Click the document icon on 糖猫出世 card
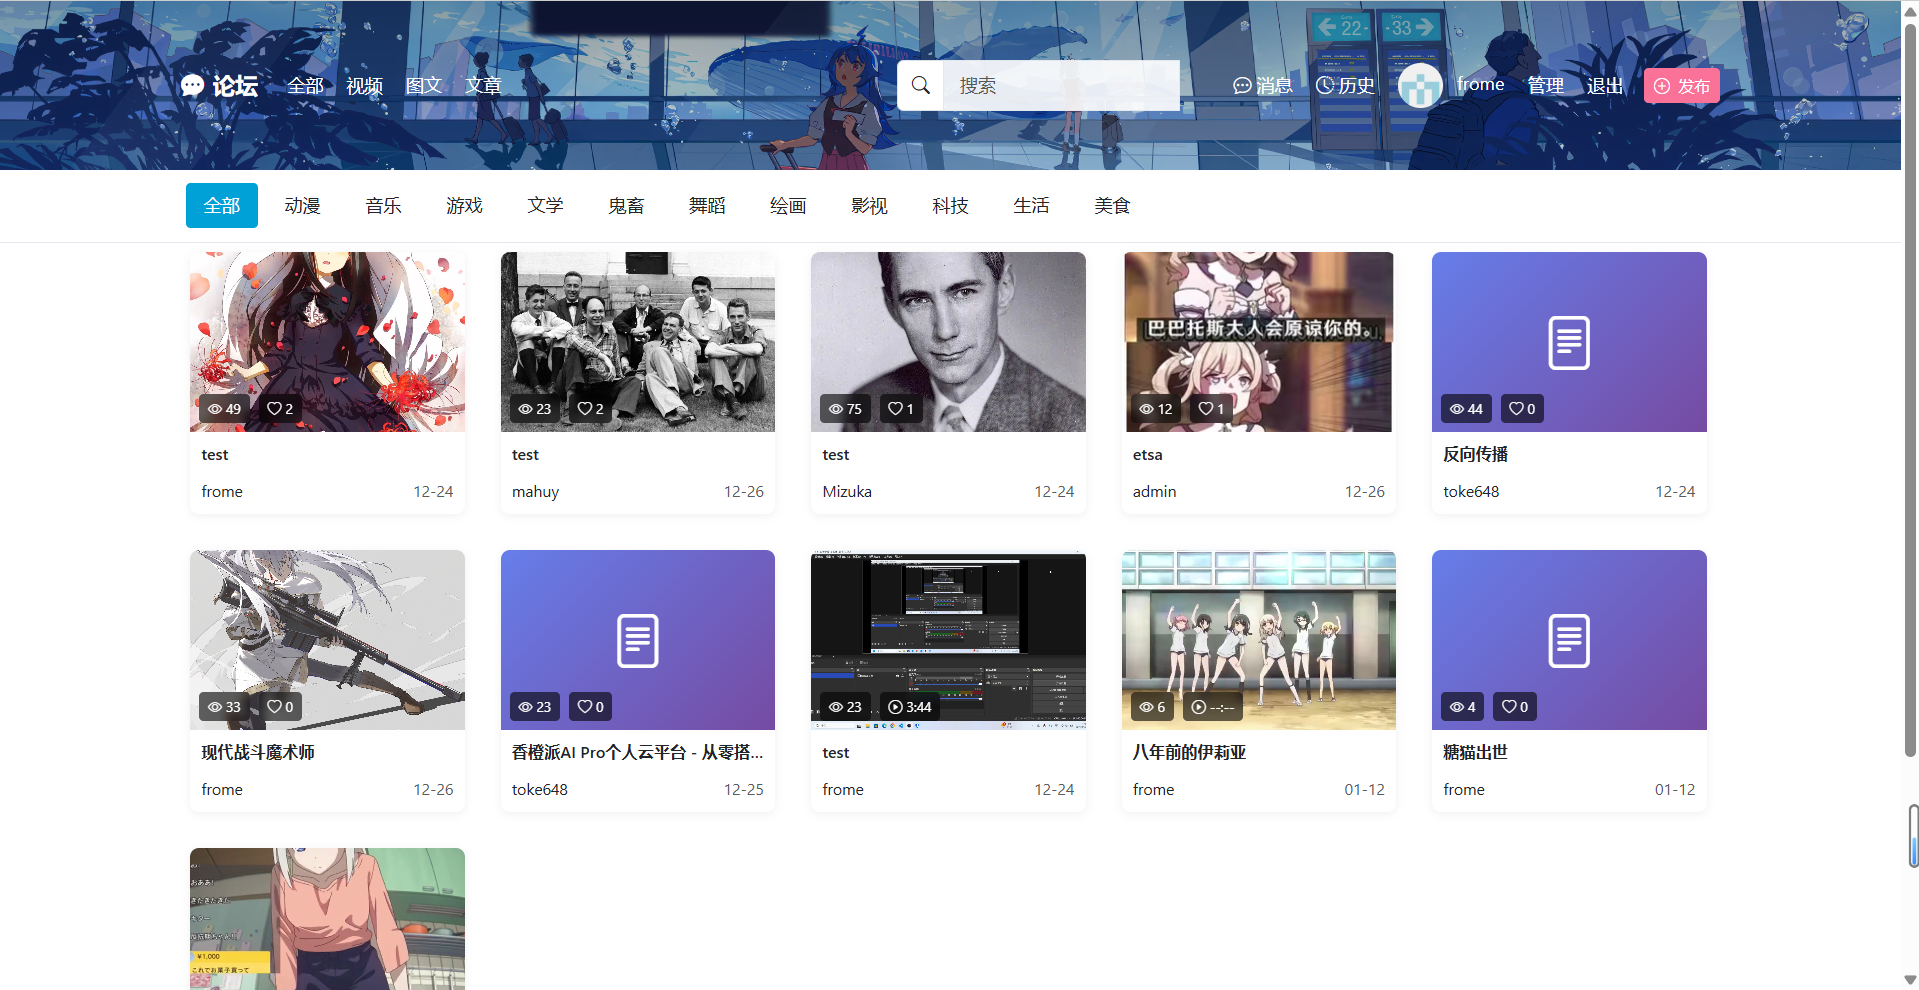 [1569, 641]
